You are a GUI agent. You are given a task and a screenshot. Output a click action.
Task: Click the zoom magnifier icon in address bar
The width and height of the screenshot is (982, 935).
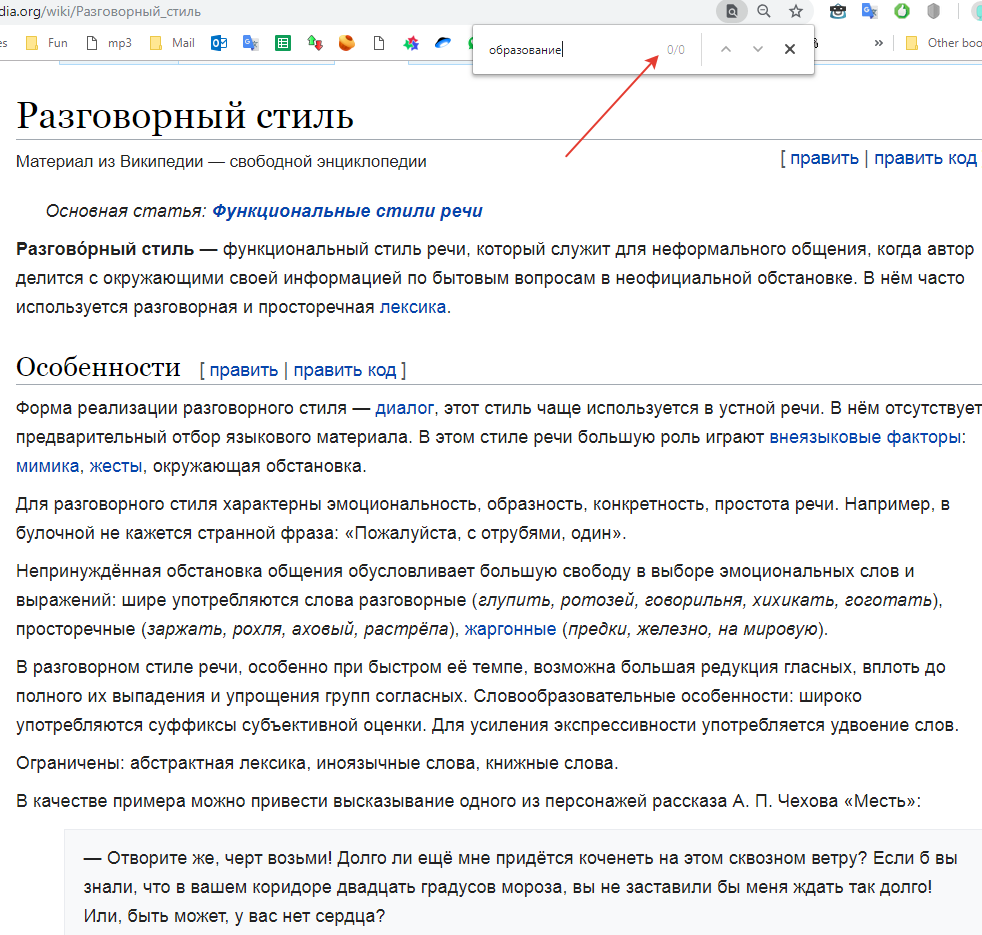[764, 11]
